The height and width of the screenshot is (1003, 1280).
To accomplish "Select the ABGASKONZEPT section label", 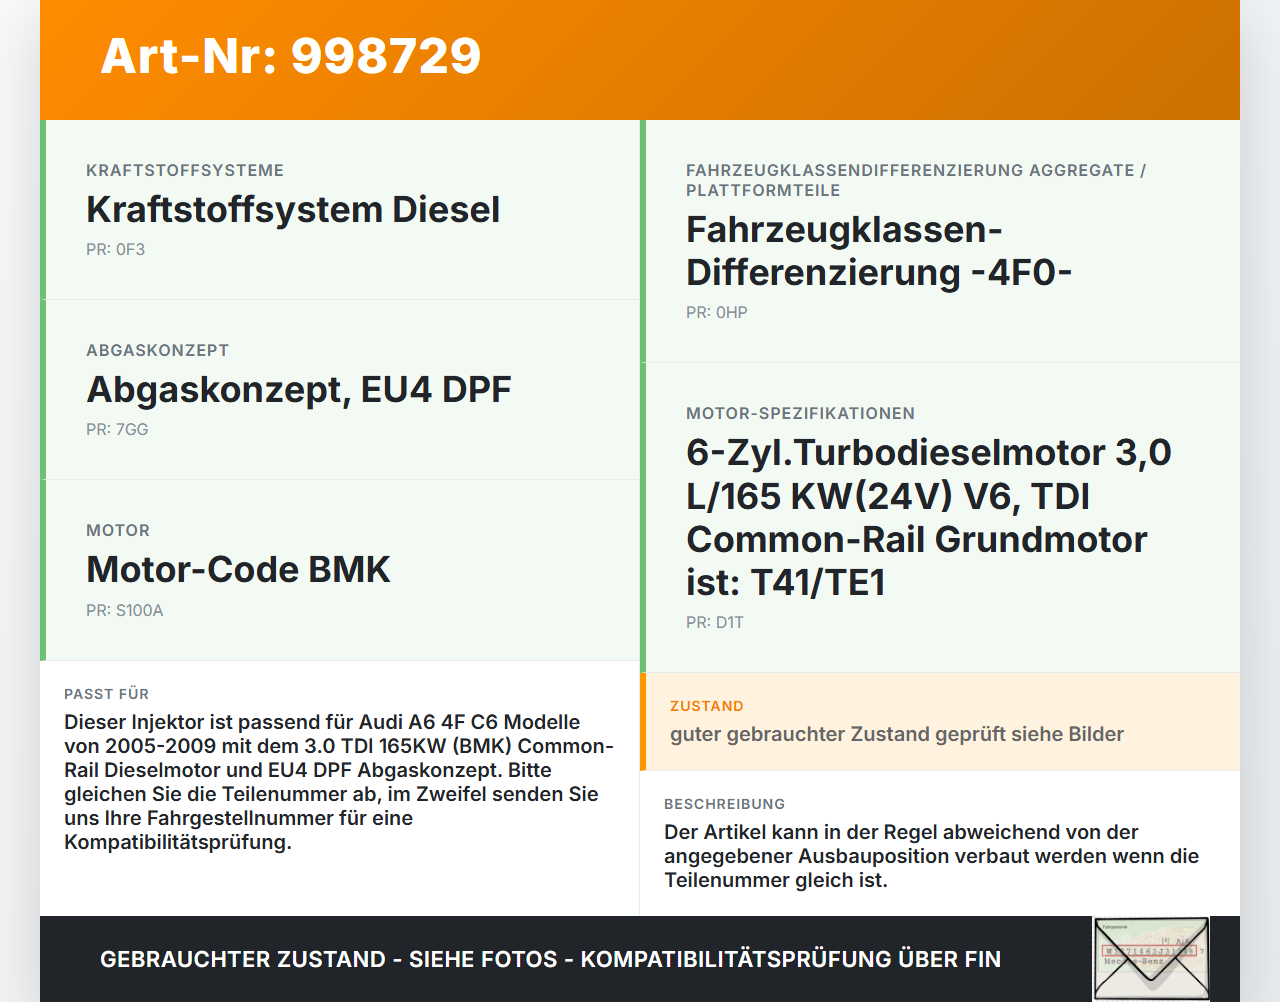I will click(x=157, y=350).
